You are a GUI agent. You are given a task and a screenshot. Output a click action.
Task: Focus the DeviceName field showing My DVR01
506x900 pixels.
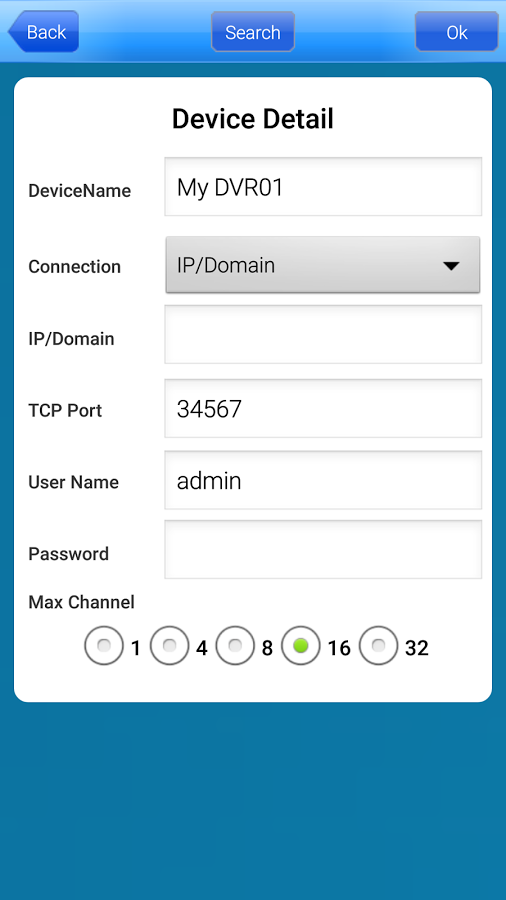click(x=323, y=187)
